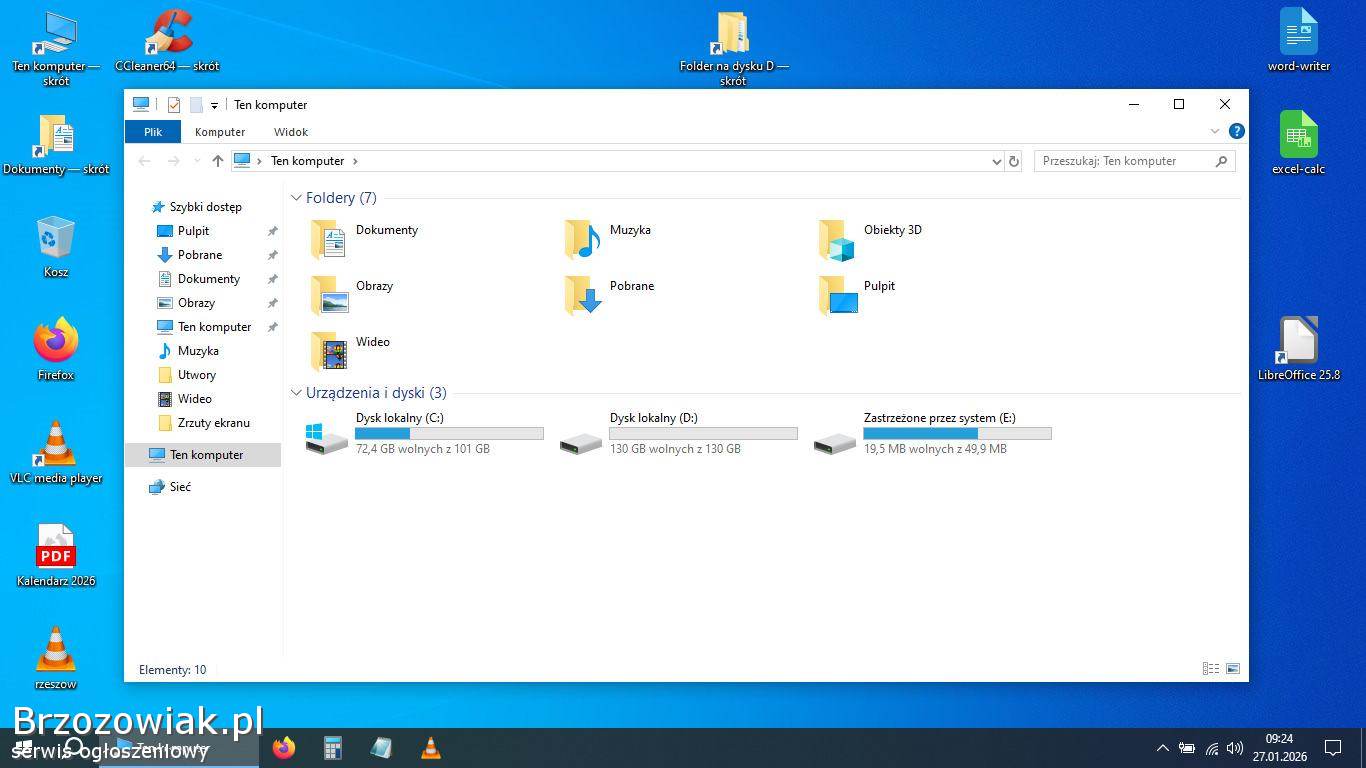Open Firefox from the taskbar
This screenshot has height=768, width=1366.
point(284,748)
